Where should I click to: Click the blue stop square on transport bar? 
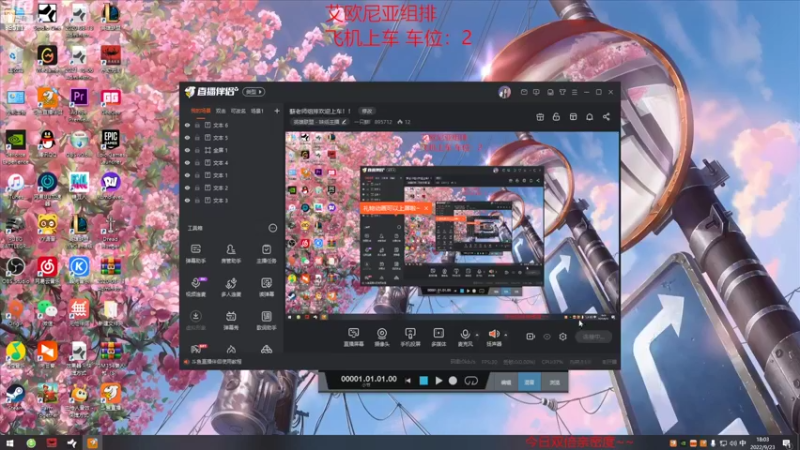(x=423, y=381)
